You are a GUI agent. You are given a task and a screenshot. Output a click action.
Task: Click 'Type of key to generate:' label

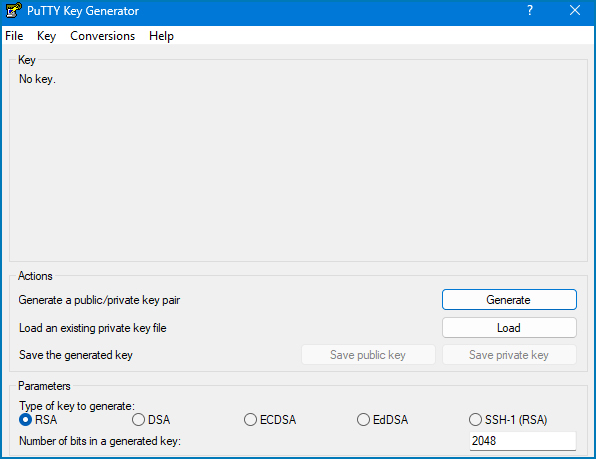(77, 406)
